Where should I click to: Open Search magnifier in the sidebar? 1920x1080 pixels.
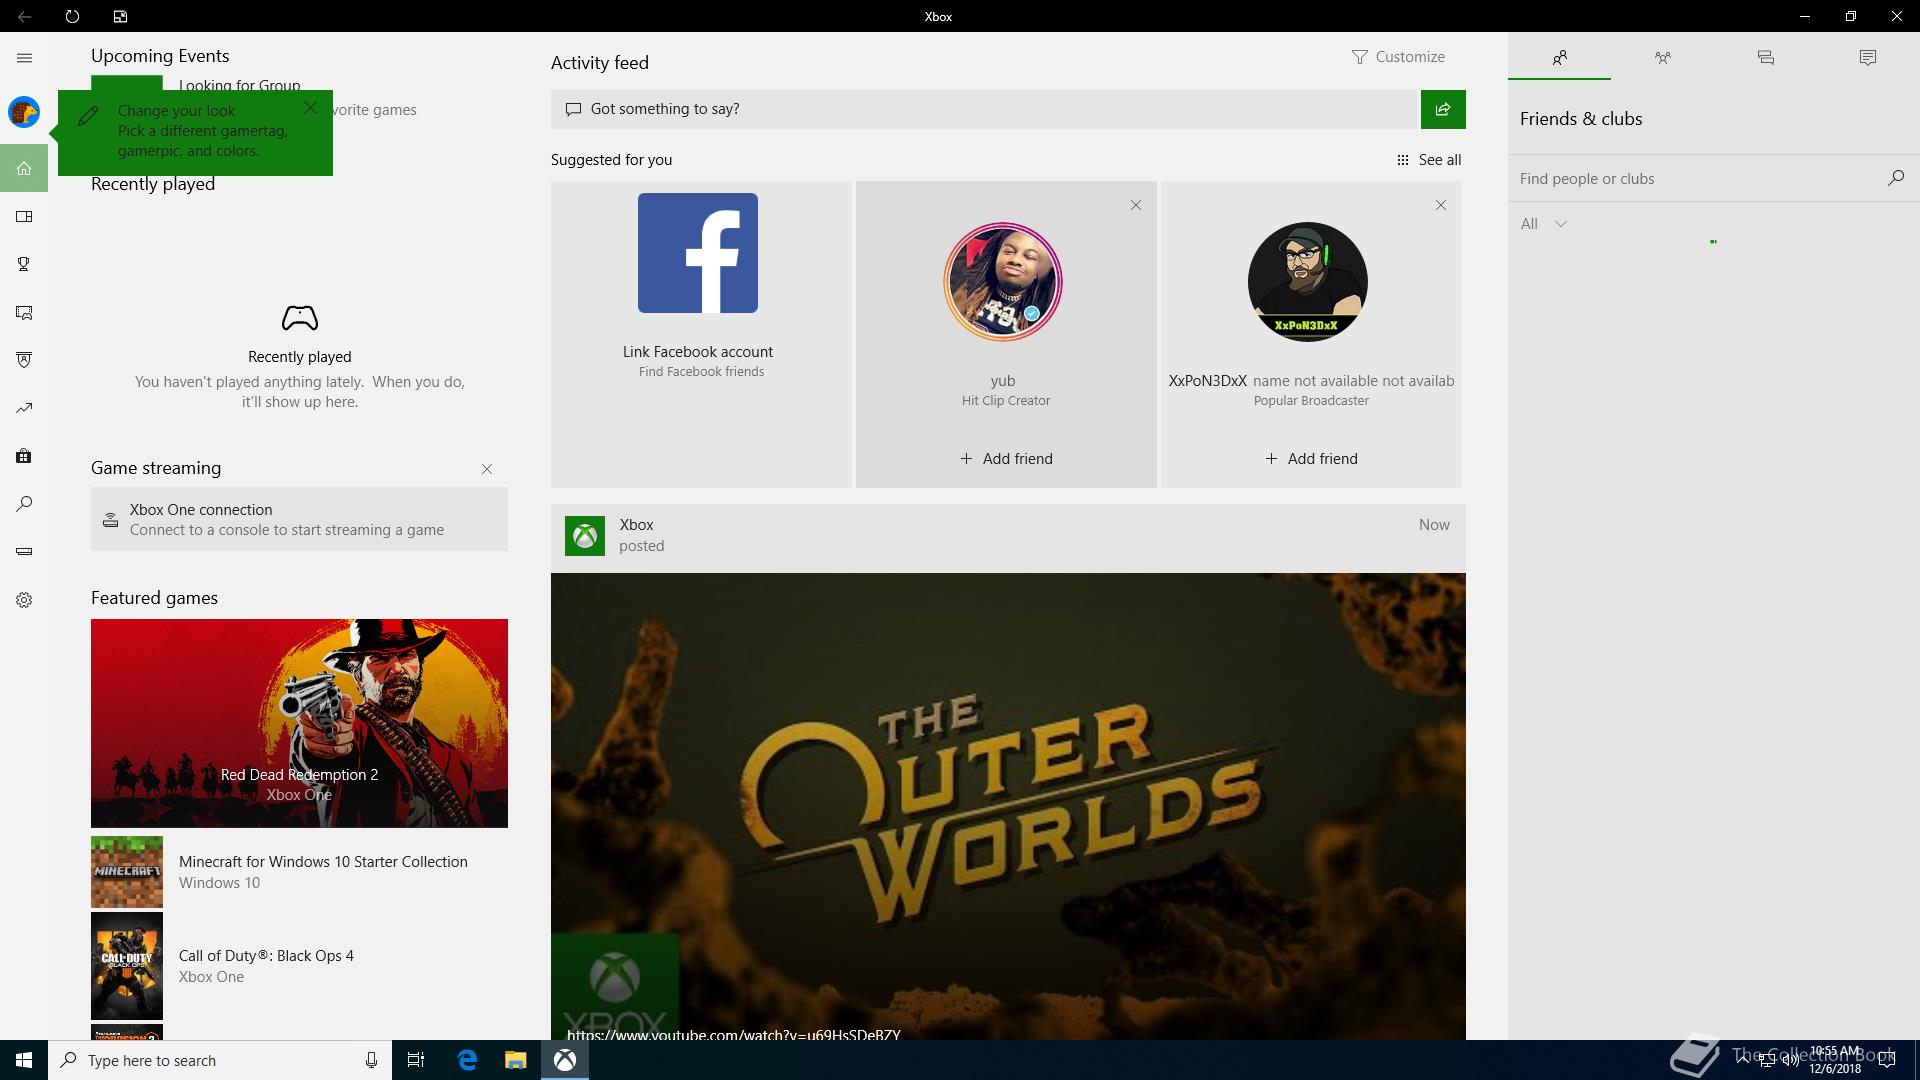tap(24, 504)
